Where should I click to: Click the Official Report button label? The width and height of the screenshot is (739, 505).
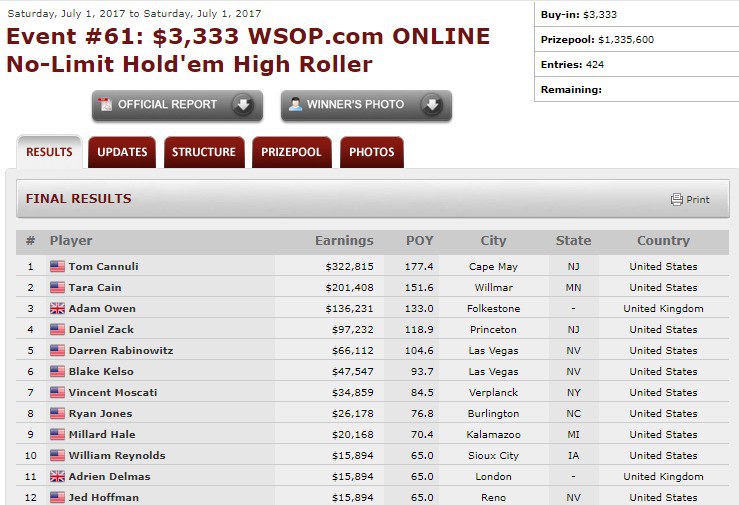167,104
